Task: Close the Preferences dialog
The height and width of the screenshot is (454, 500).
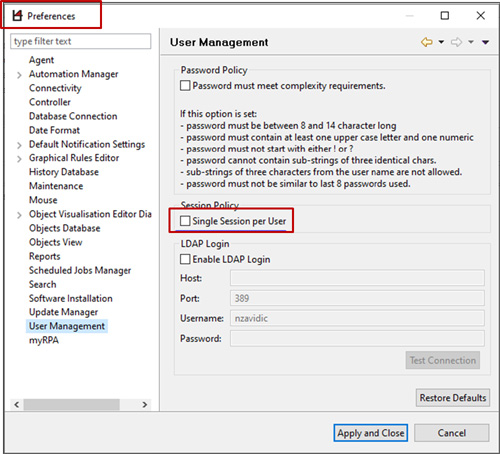Action: point(481,15)
